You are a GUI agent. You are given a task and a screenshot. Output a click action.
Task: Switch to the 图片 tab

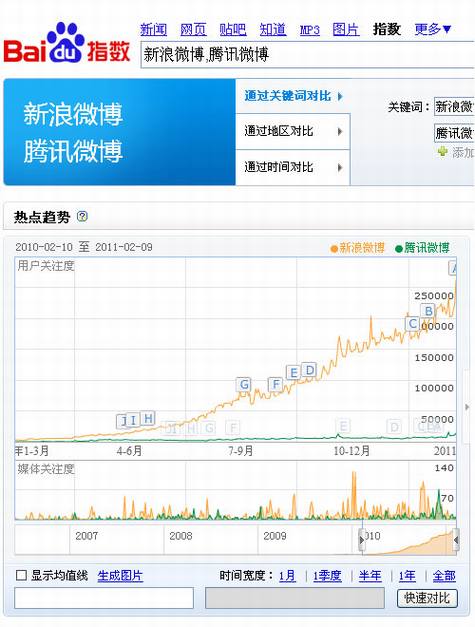[346, 30]
